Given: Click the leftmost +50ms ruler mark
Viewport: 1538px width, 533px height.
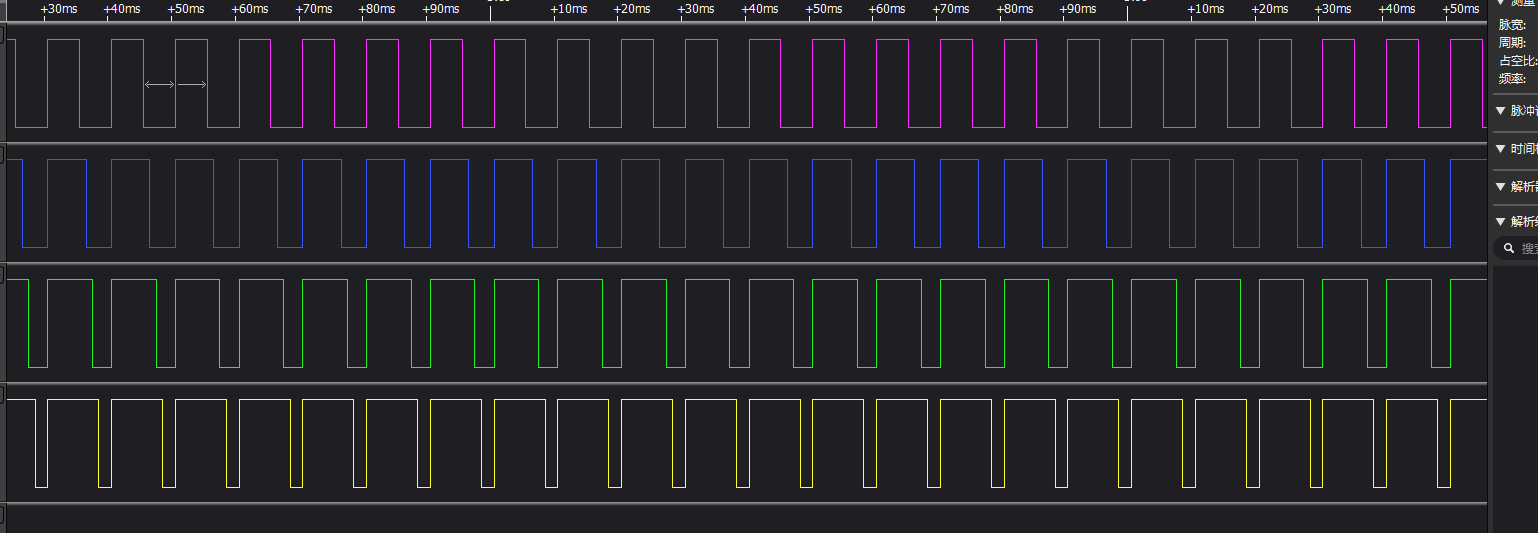Looking at the screenshot, I should (x=185, y=9).
